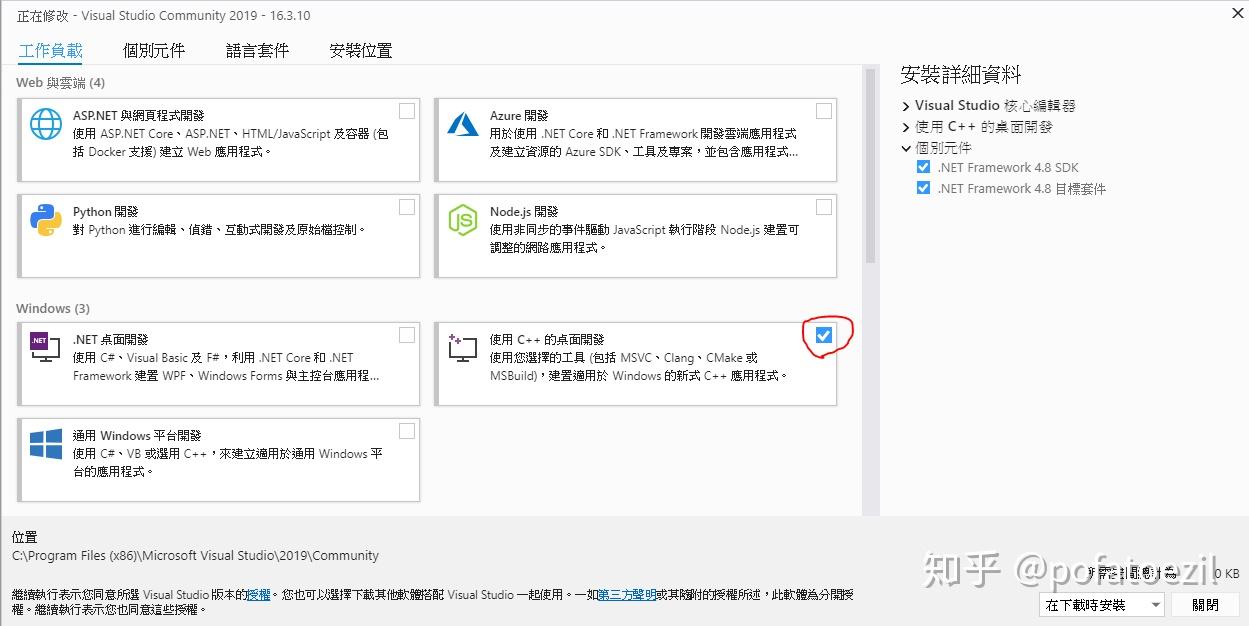Click the Python 開發 logo icon

click(46, 220)
